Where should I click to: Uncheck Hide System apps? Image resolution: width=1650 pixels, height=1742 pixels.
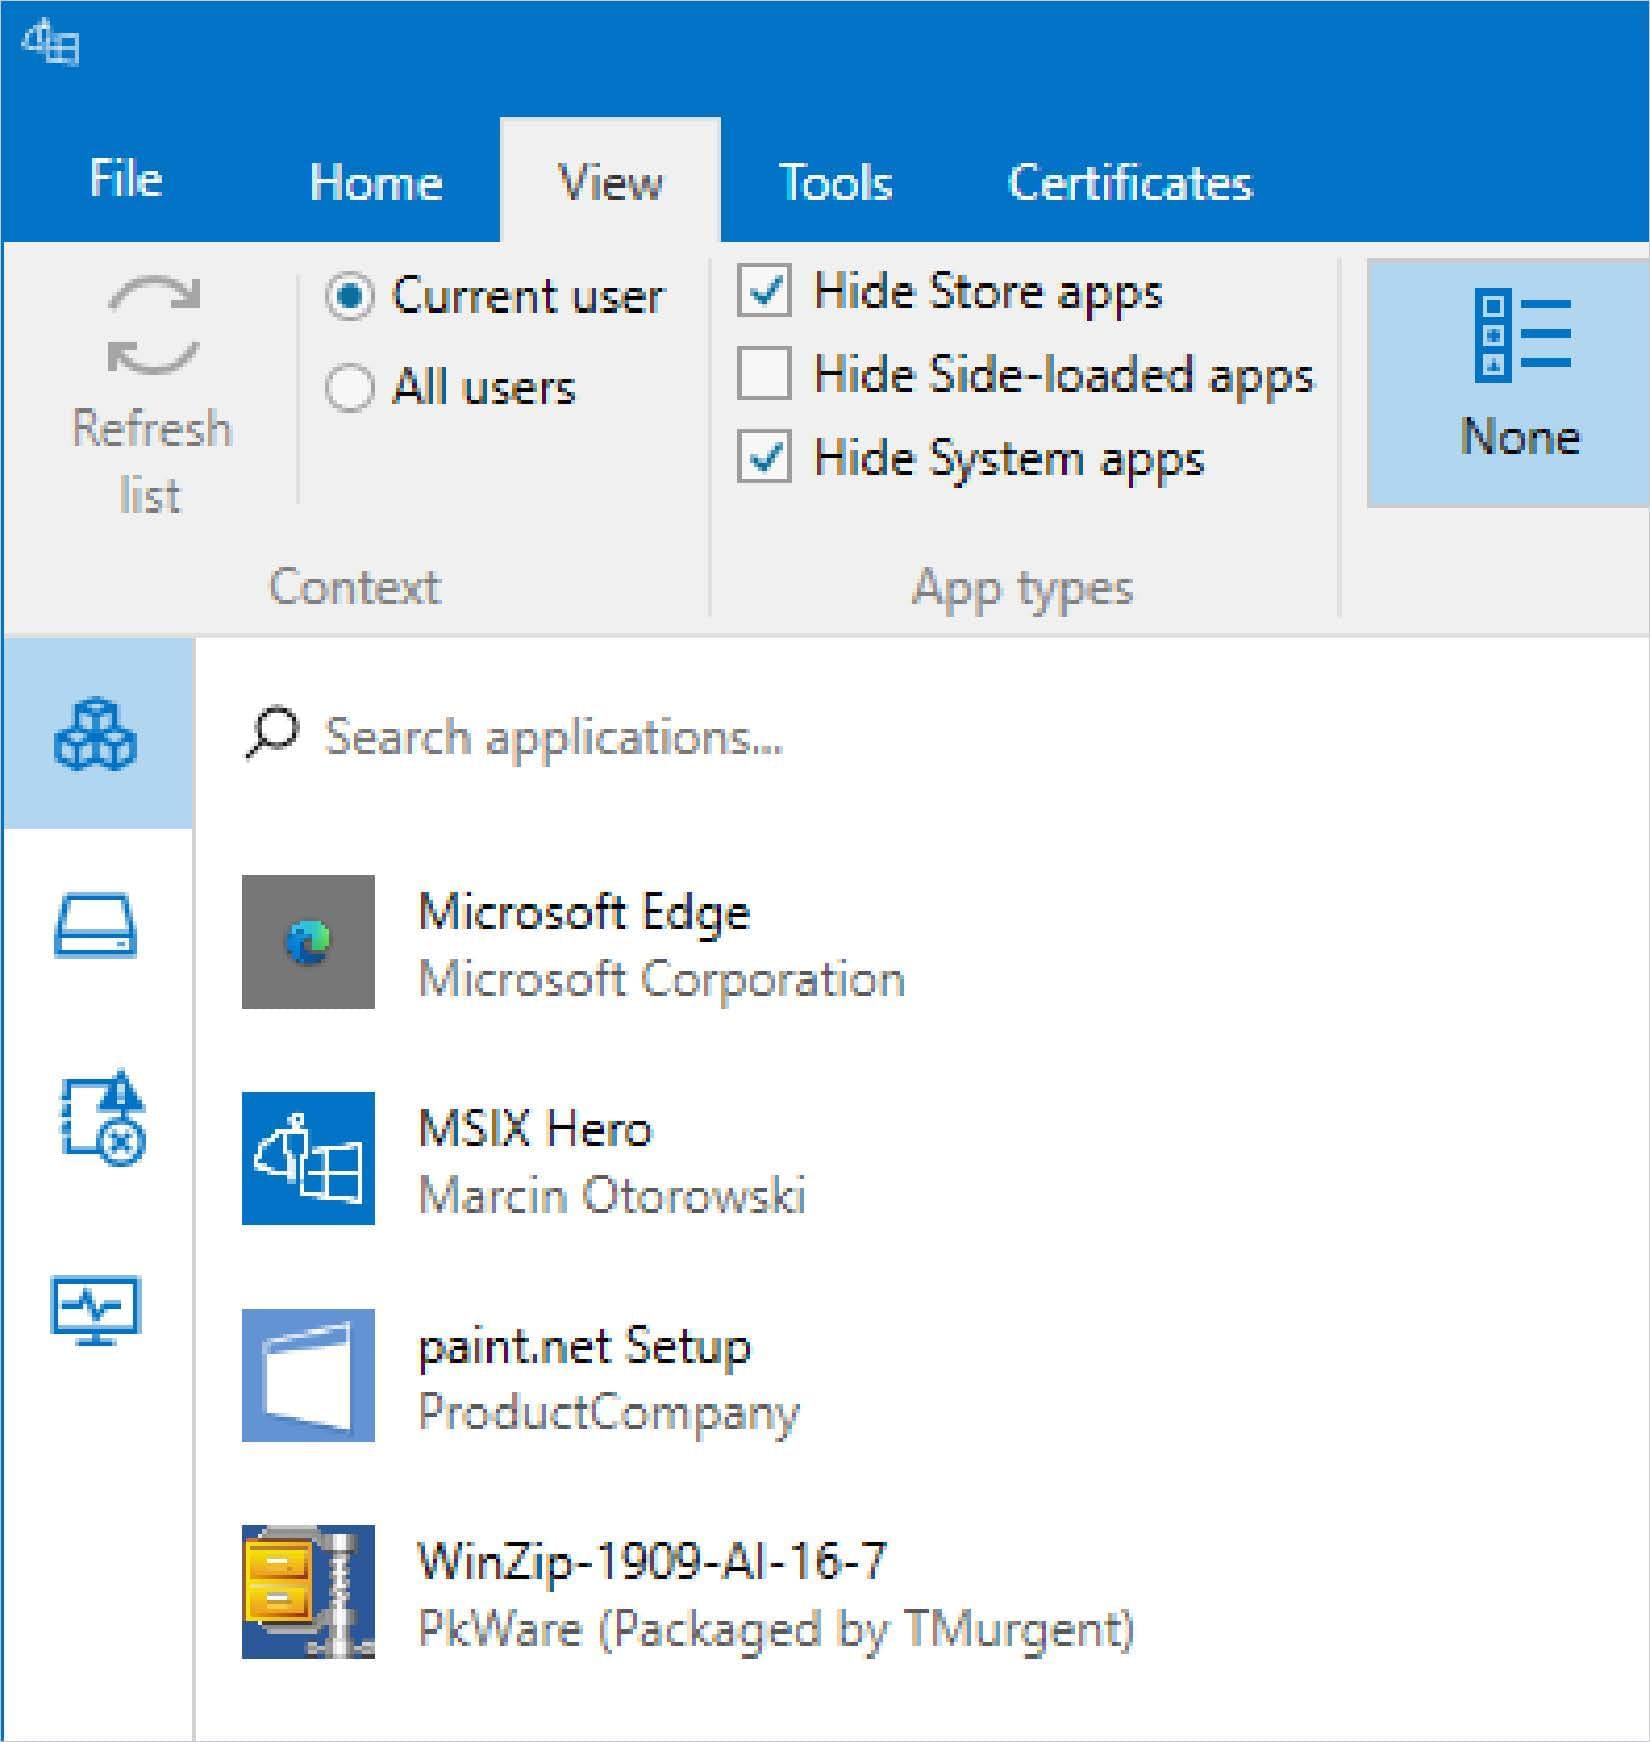pos(764,457)
